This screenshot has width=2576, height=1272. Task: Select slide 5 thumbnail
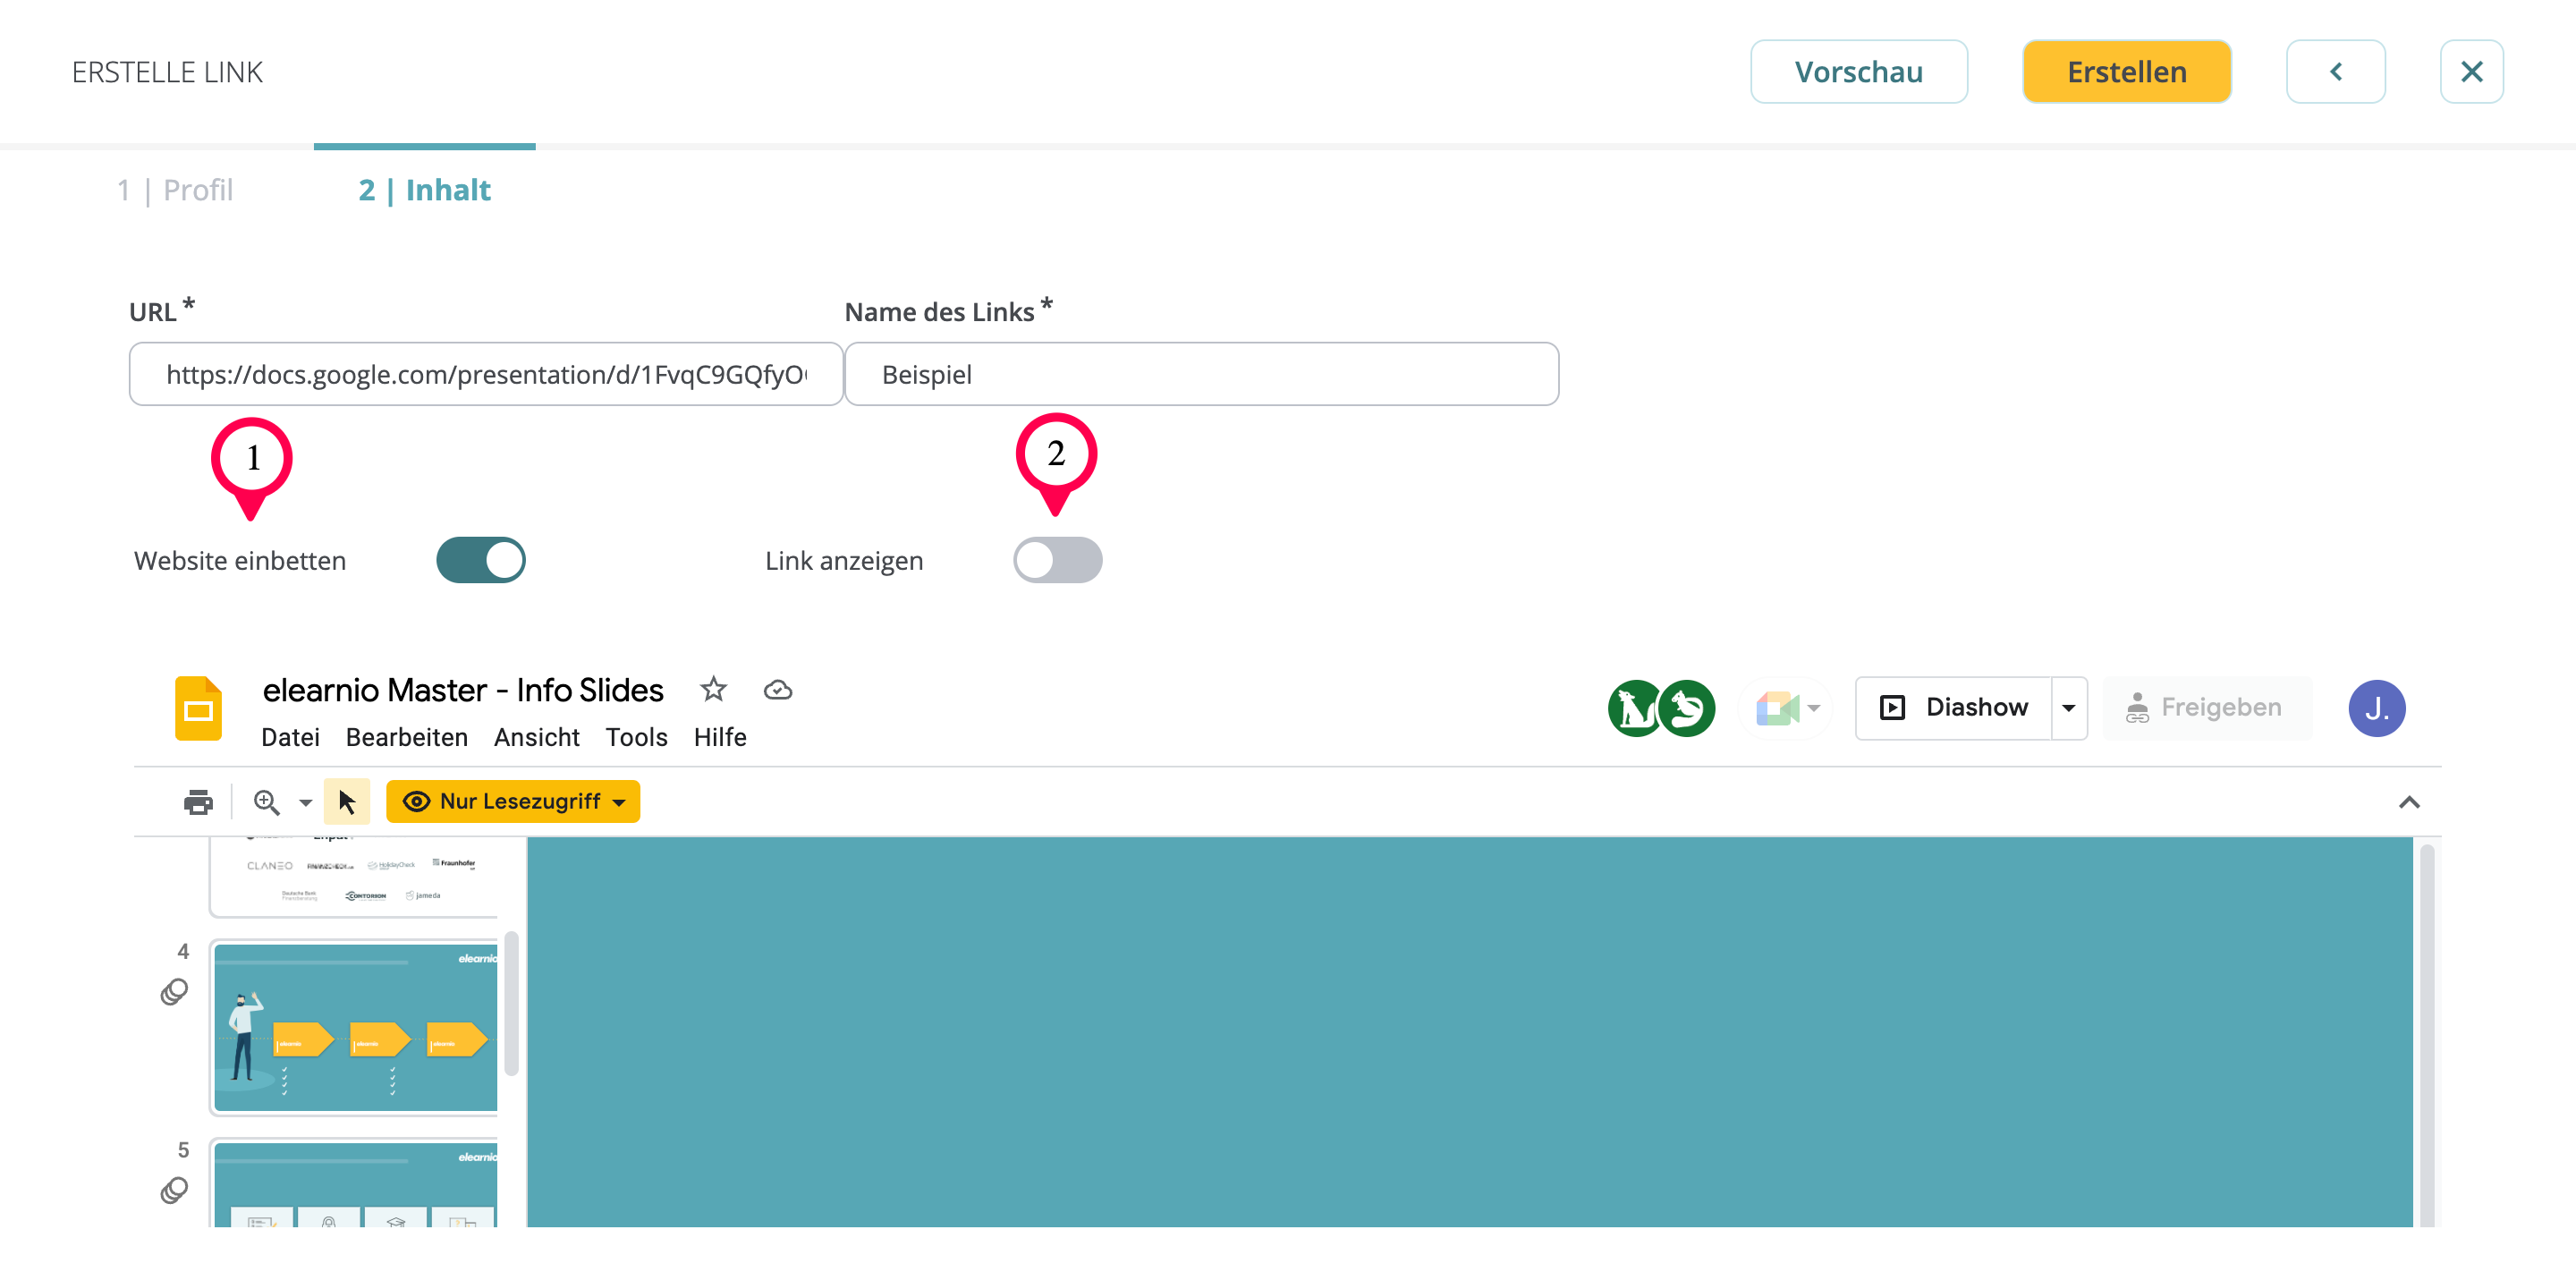[354, 1183]
